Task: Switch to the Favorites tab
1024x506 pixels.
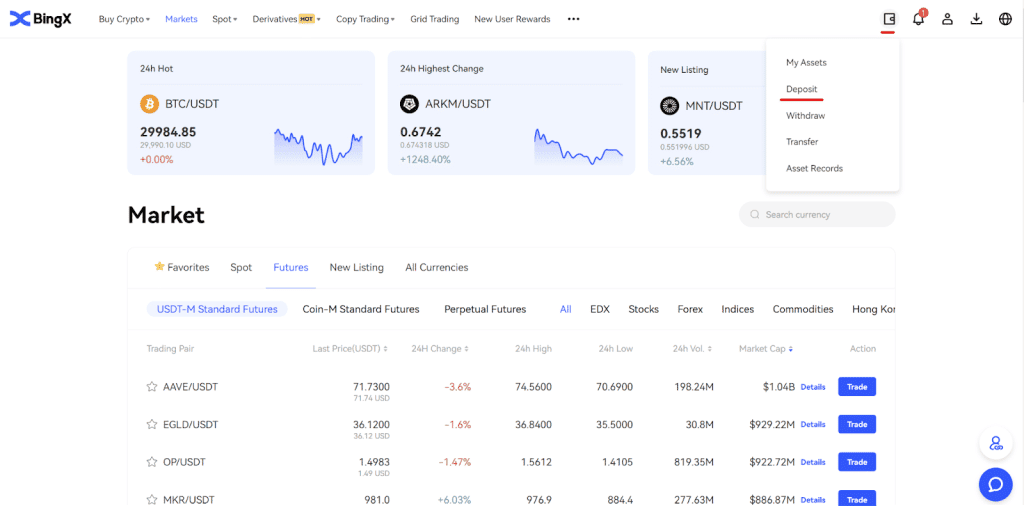Action: point(182,267)
